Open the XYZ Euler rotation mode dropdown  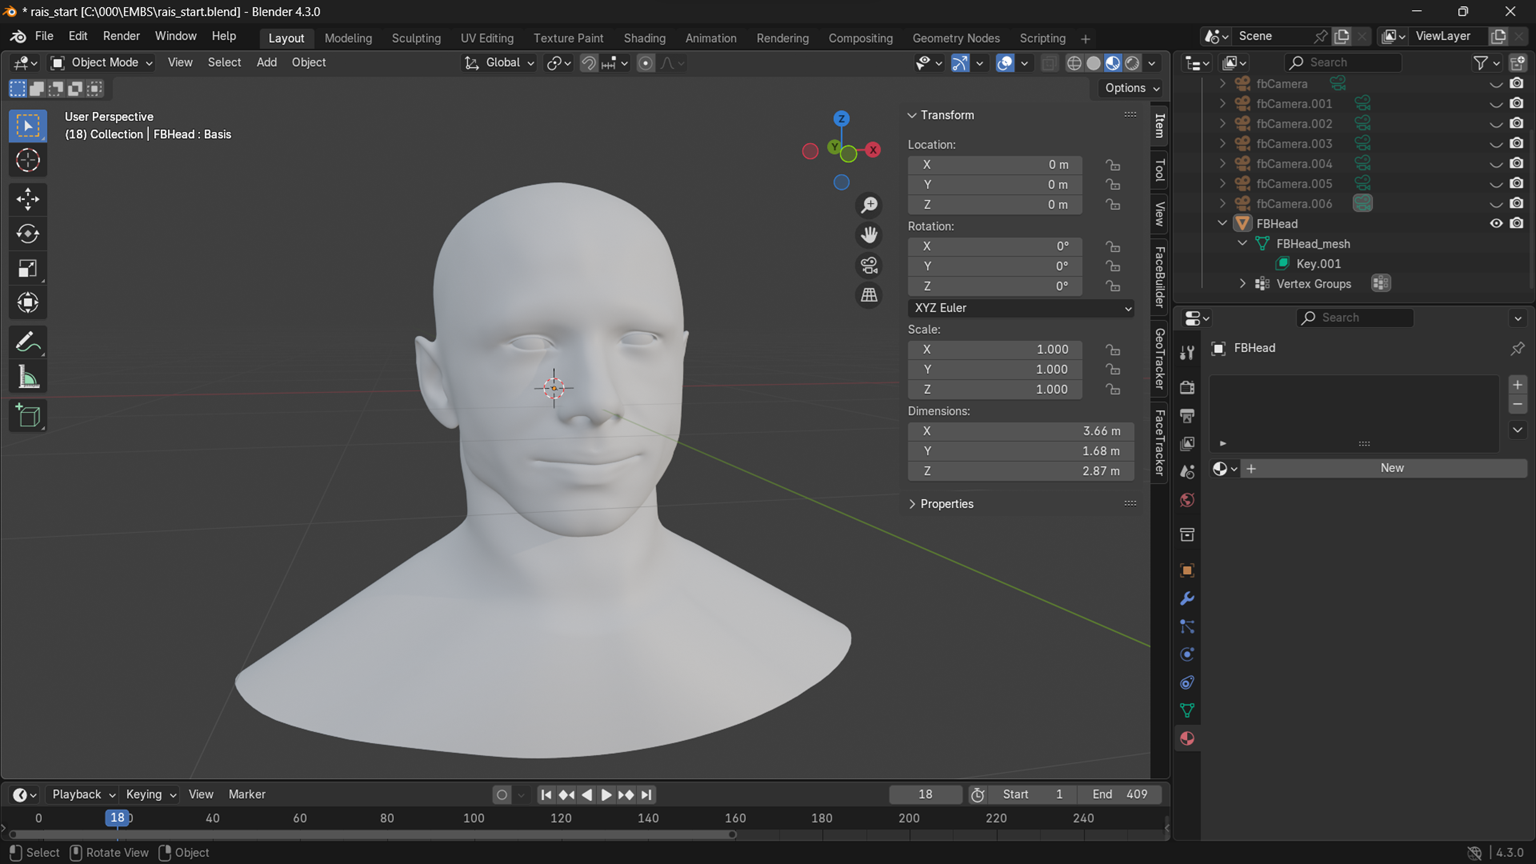(1021, 308)
